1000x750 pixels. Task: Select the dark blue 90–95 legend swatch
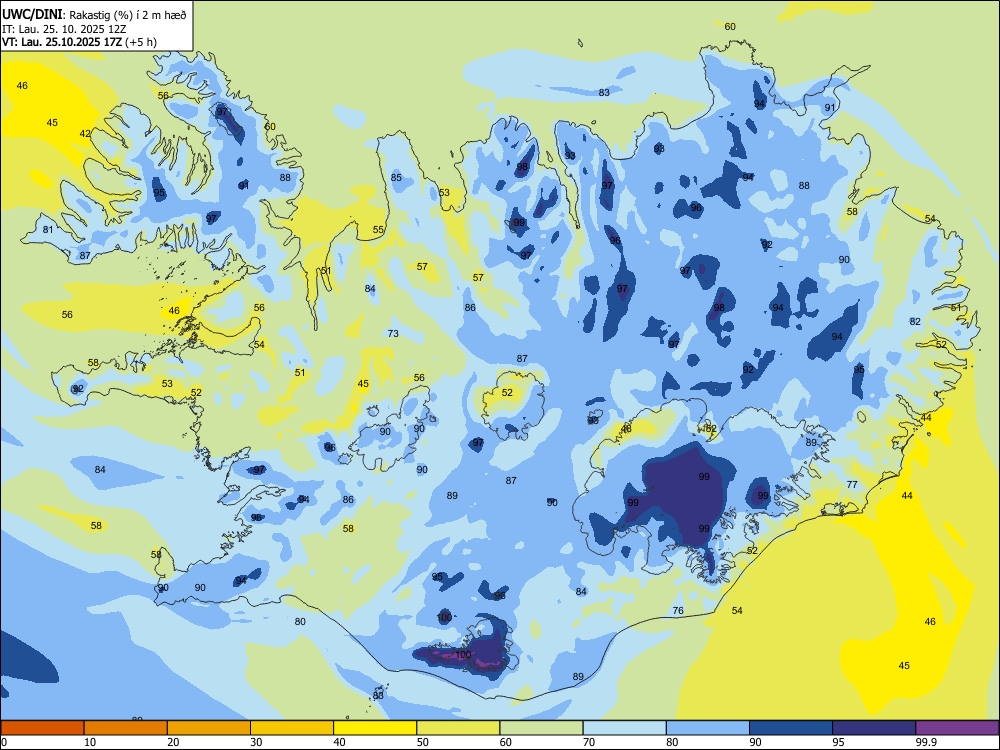point(791,728)
